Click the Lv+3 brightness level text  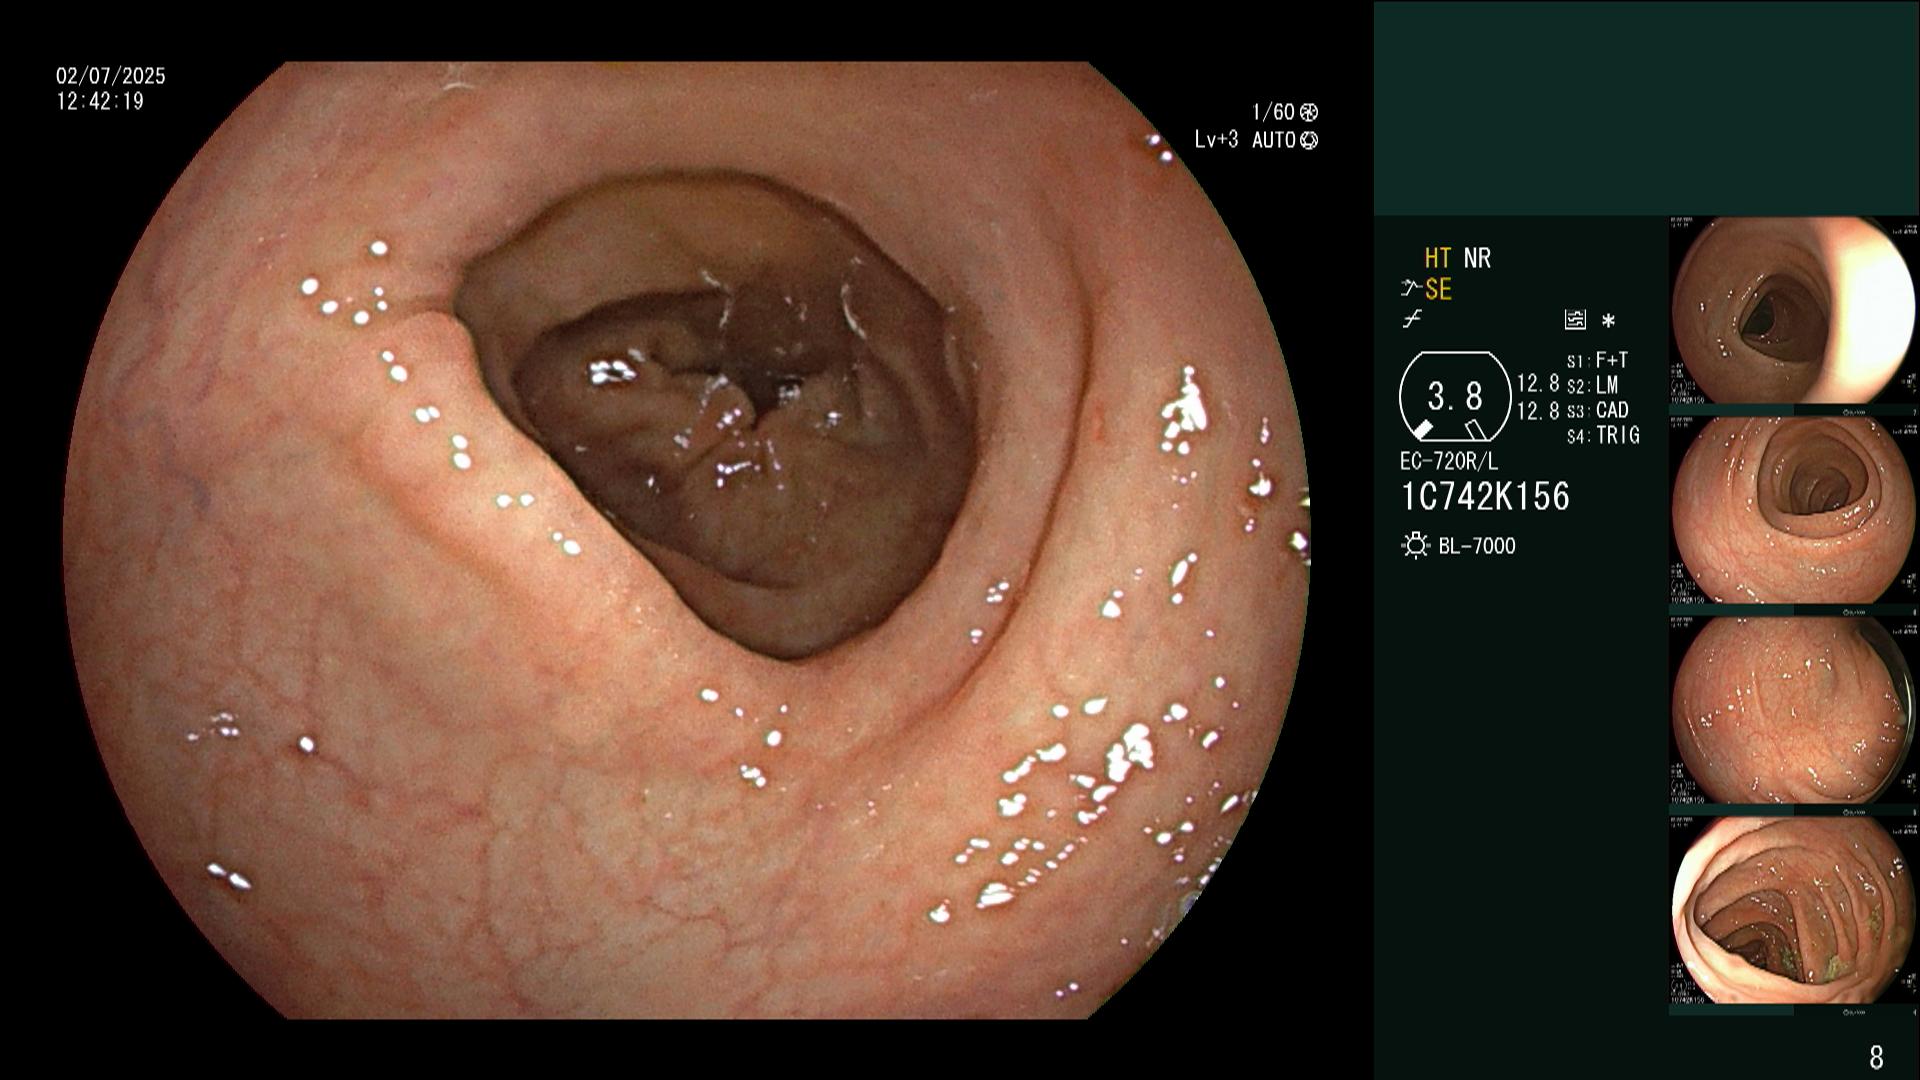pyautogui.click(x=1216, y=140)
